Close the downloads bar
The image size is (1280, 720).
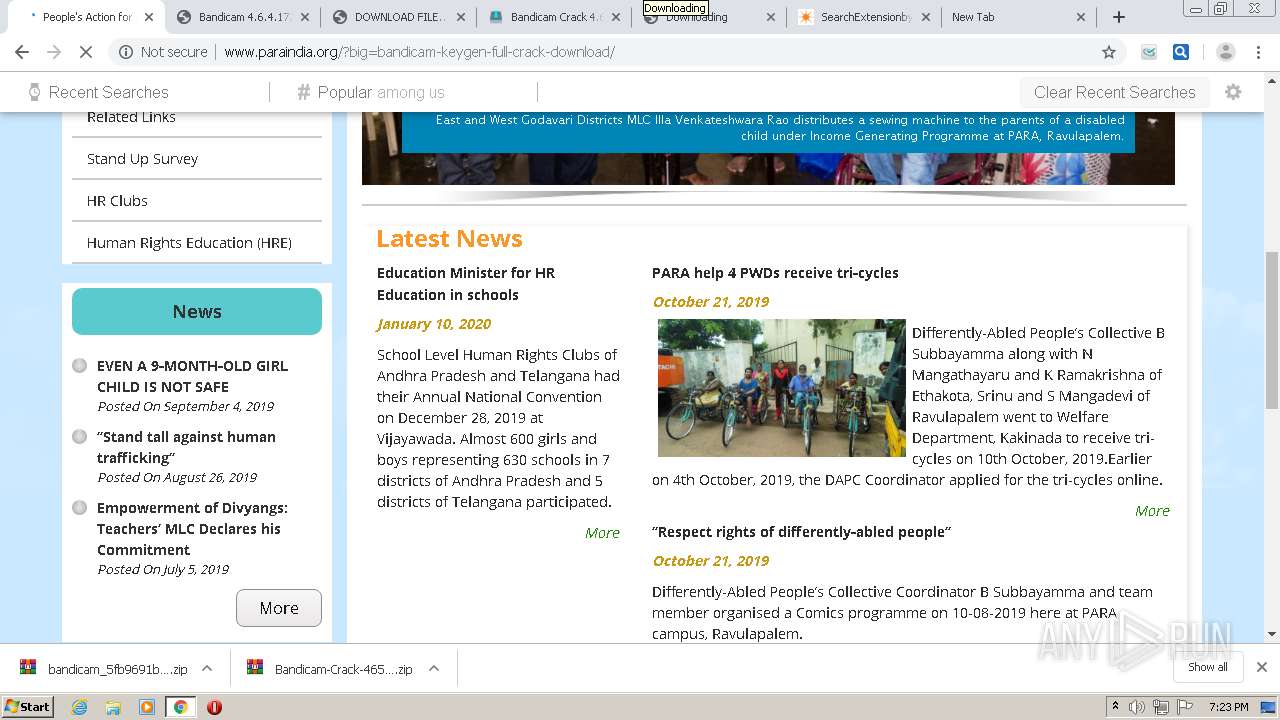pos(1262,667)
